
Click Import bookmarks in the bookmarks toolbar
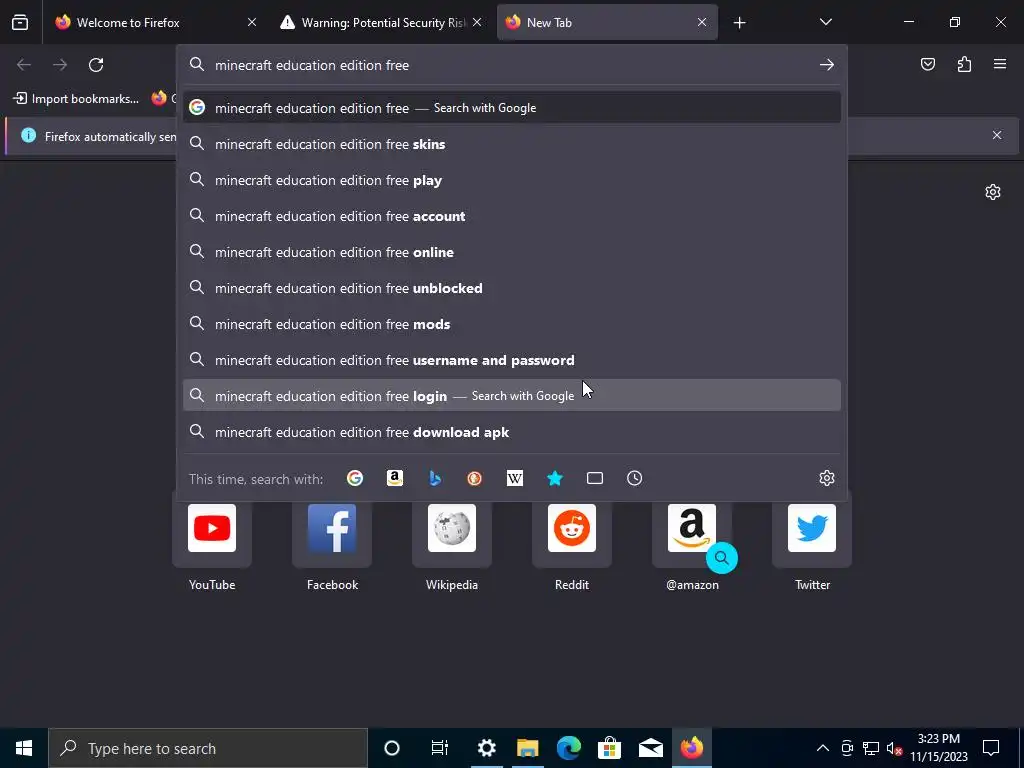[76, 99]
